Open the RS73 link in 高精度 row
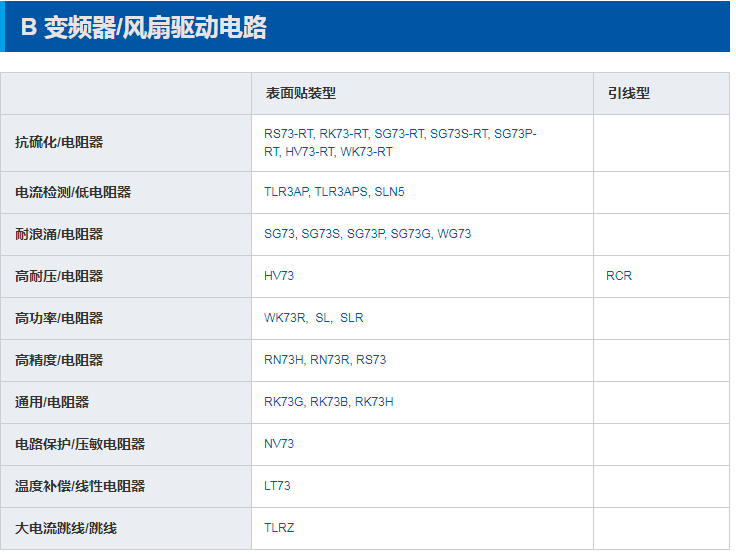This screenshot has height=554, width=736. point(371,360)
